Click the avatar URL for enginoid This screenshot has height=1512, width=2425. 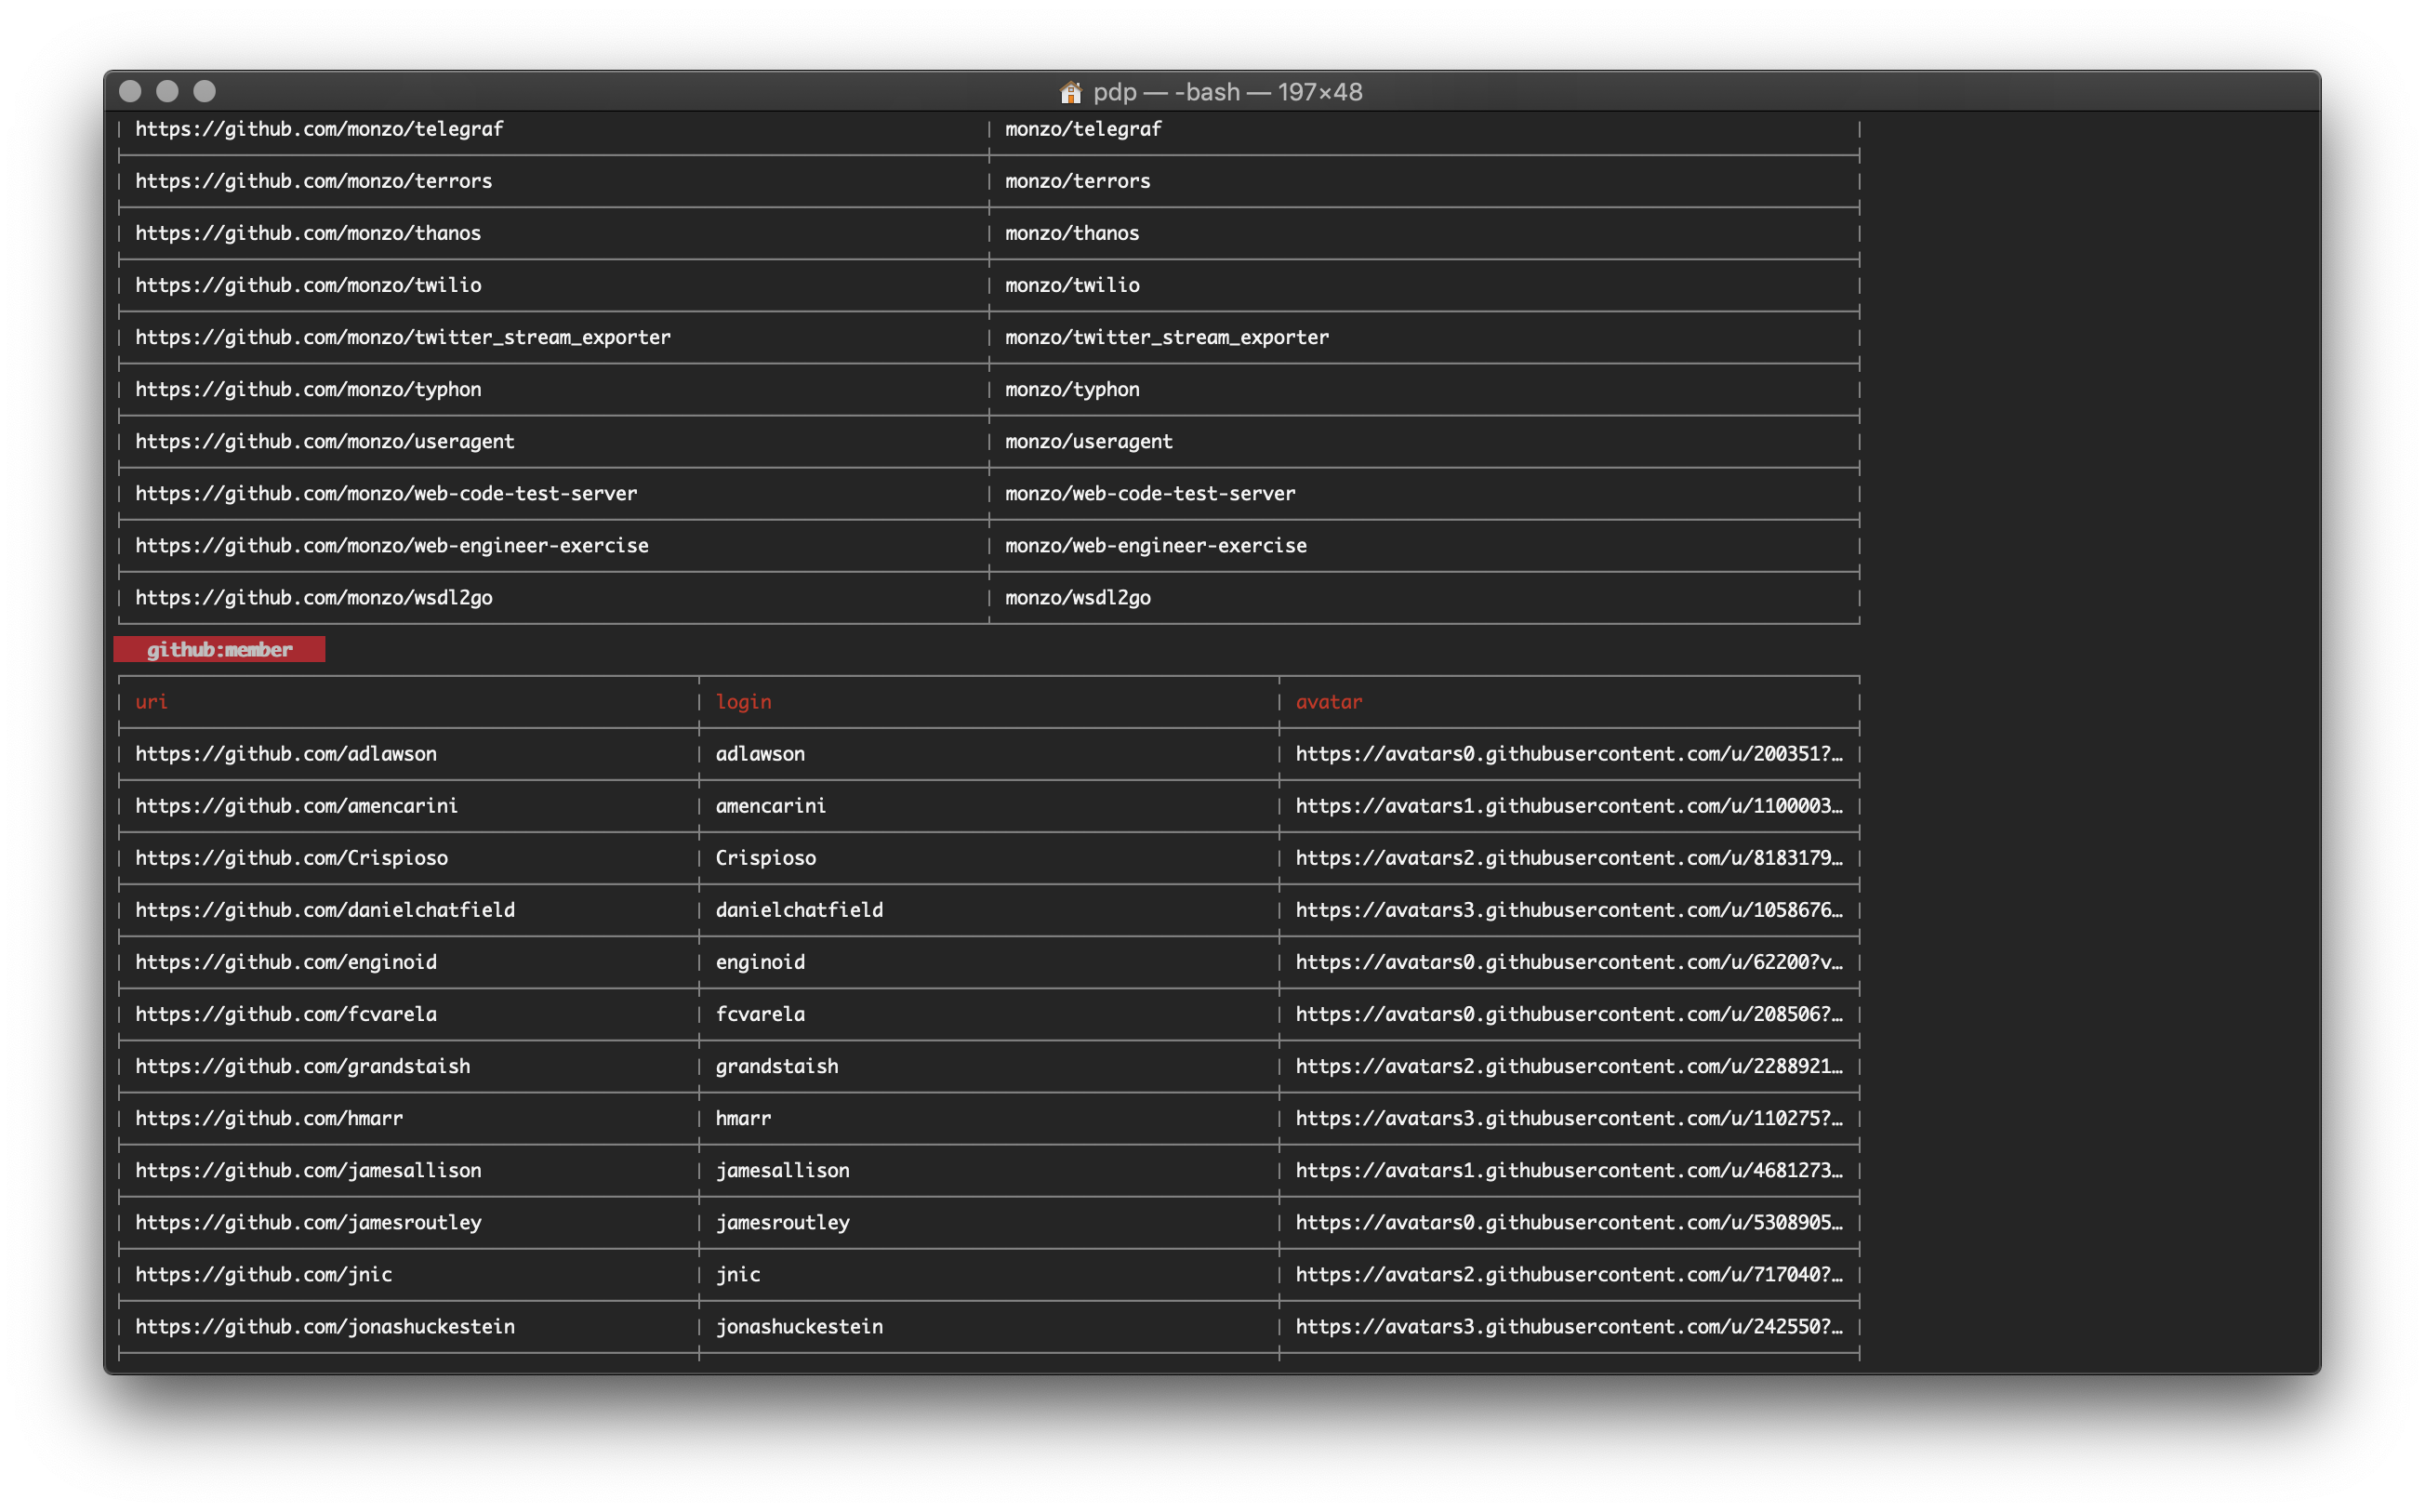click(x=1568, y=962)
